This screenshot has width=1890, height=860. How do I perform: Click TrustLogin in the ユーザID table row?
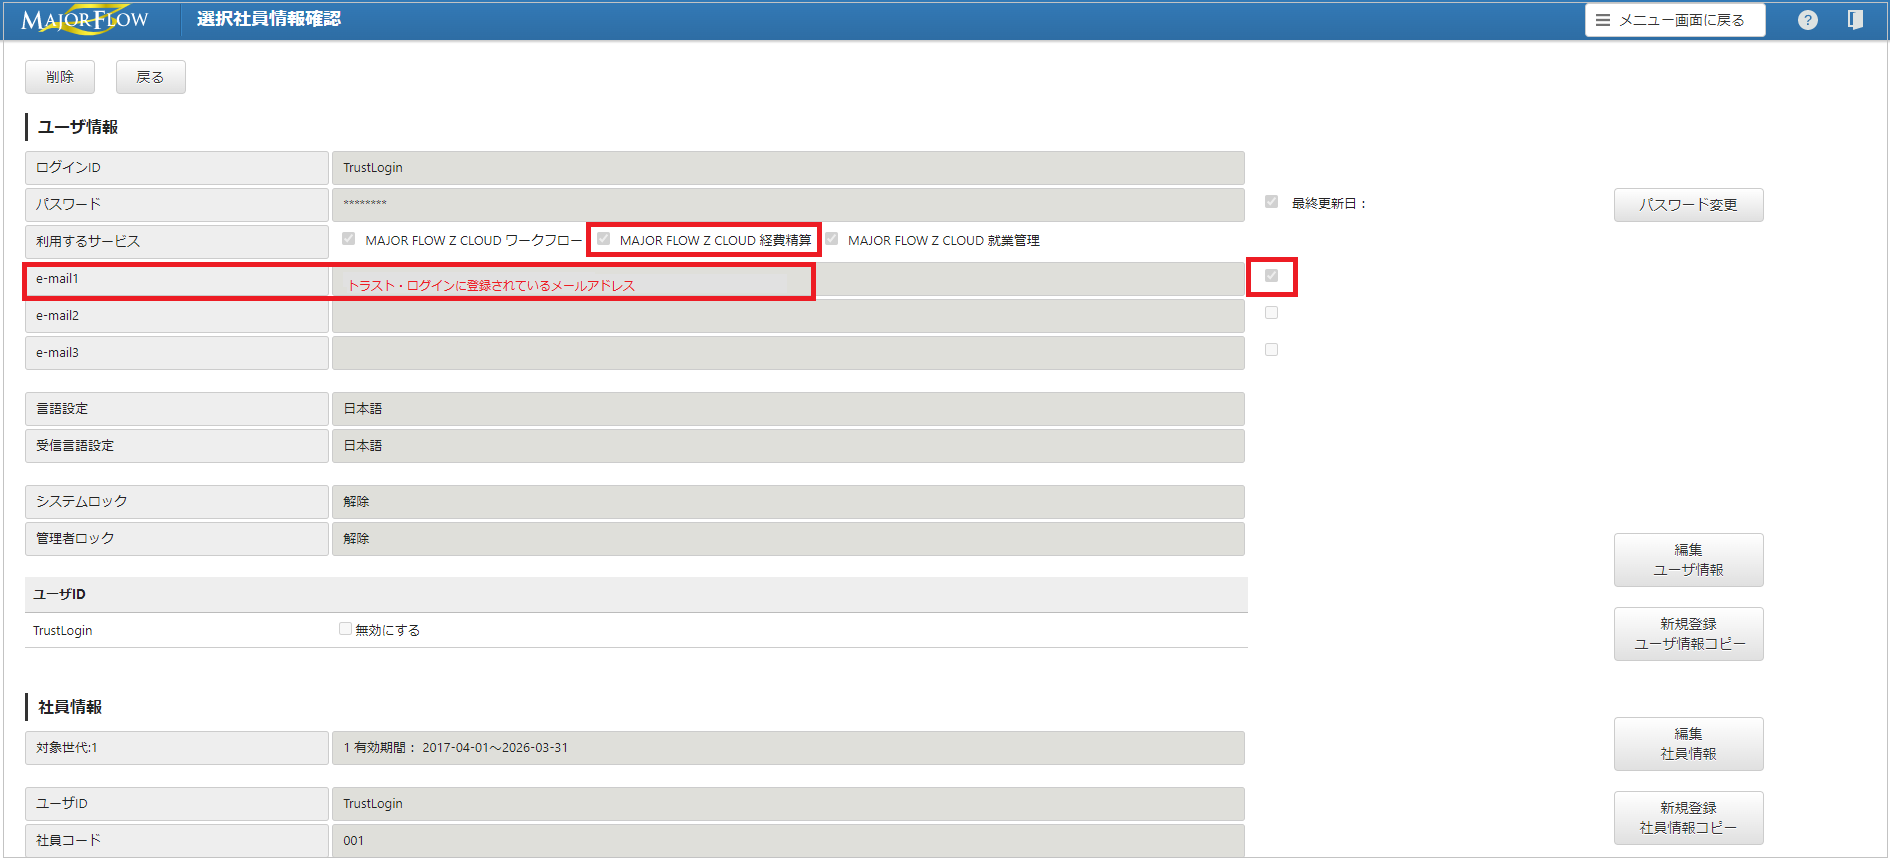coord(63,630)
